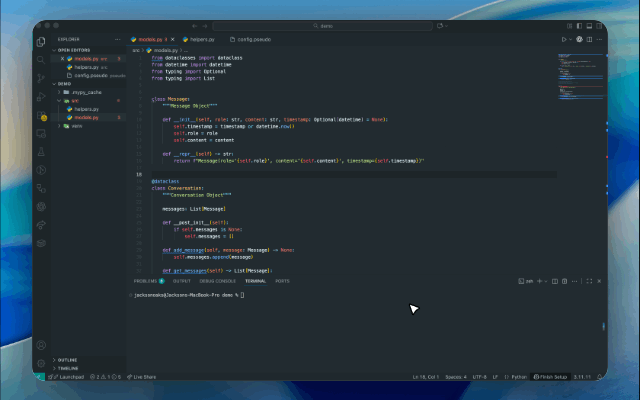Screen dimensions: 640x400
Task: Open the Manage gear icon
Action: tap(41, 363)
